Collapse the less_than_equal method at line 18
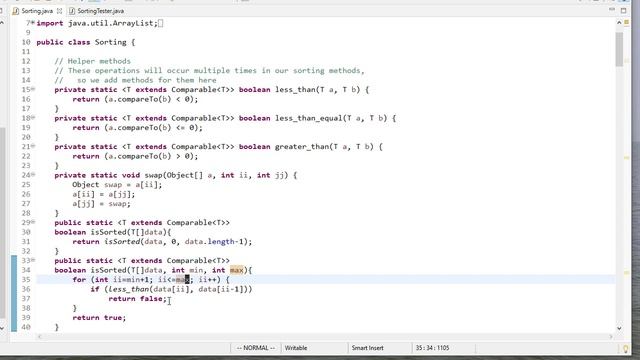The image size is (640, 360). [33, 117]
